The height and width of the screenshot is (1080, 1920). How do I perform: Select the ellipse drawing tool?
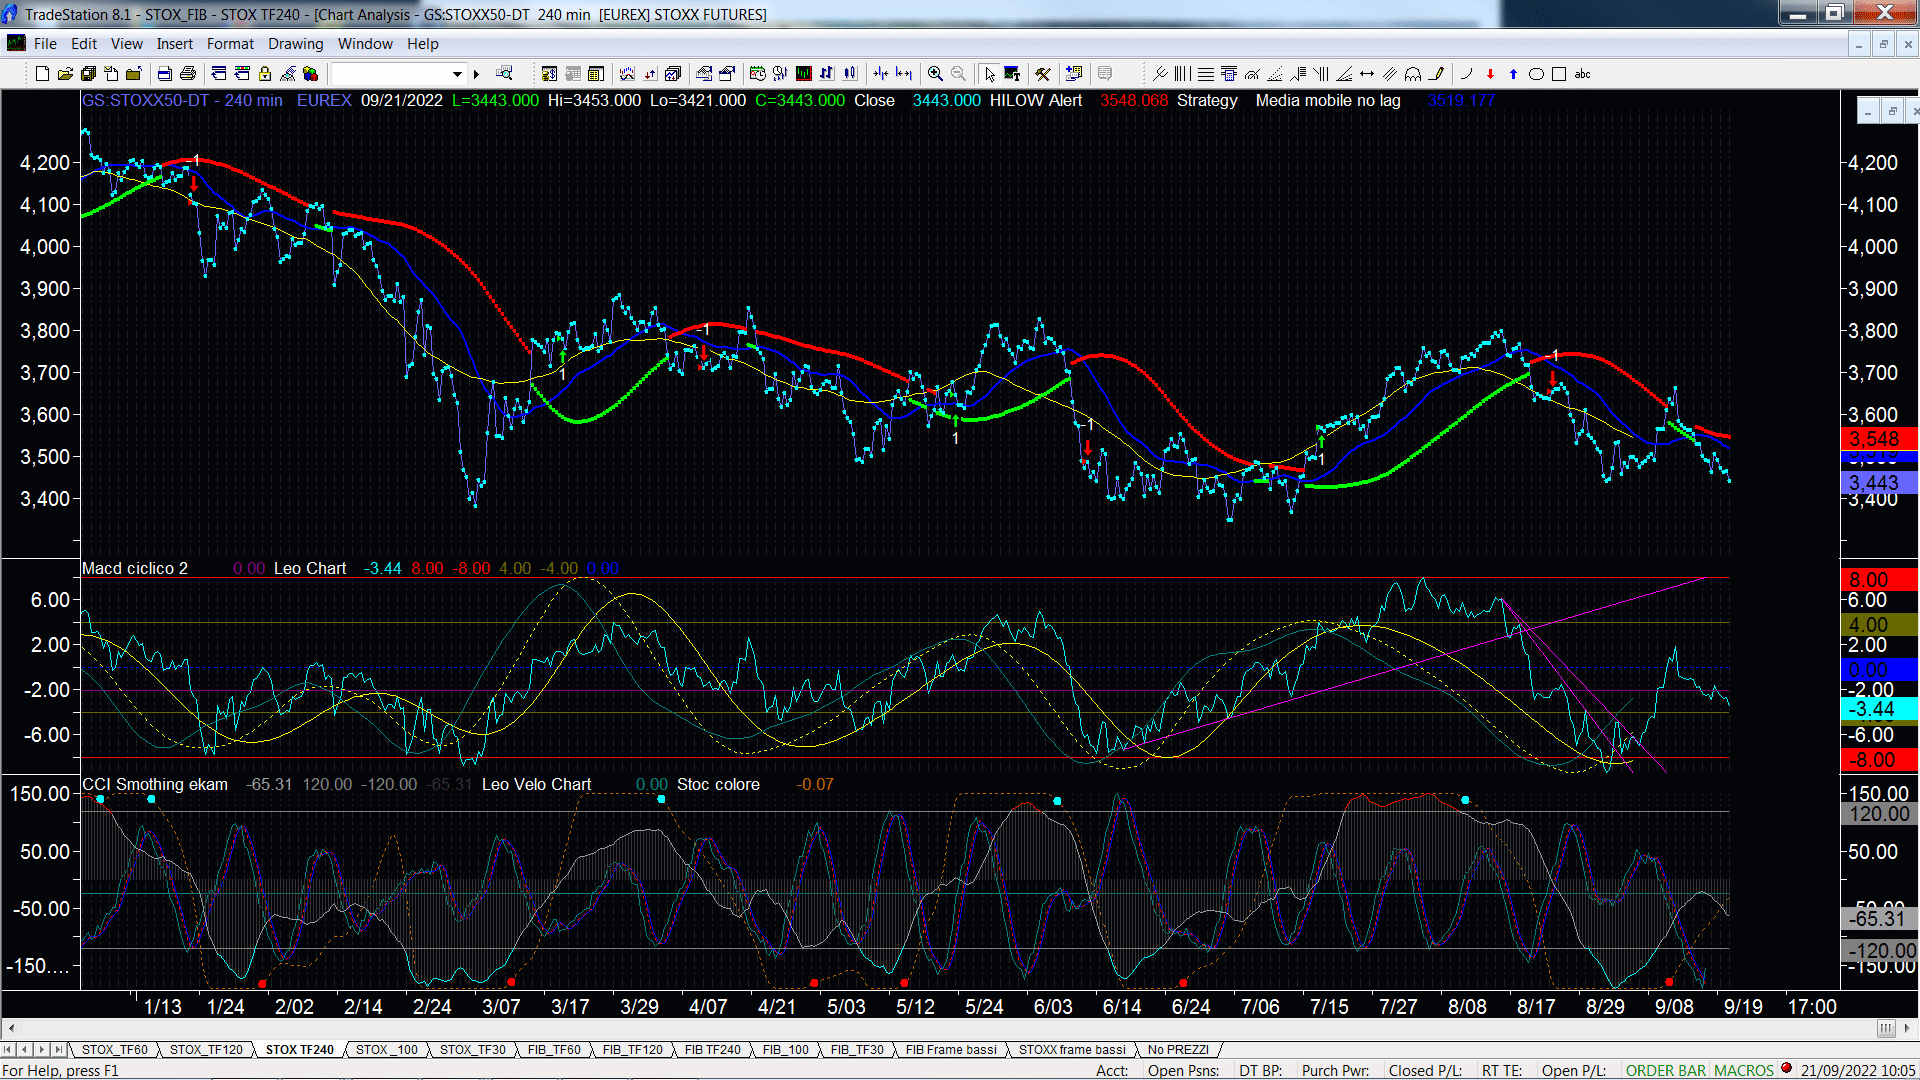[1536, 74]
